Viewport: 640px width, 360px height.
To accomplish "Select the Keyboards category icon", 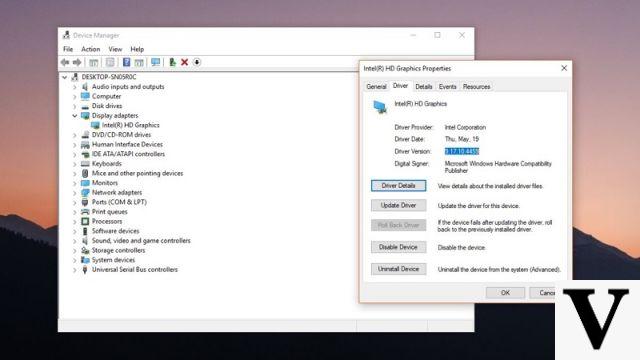I will pos(85,164).
